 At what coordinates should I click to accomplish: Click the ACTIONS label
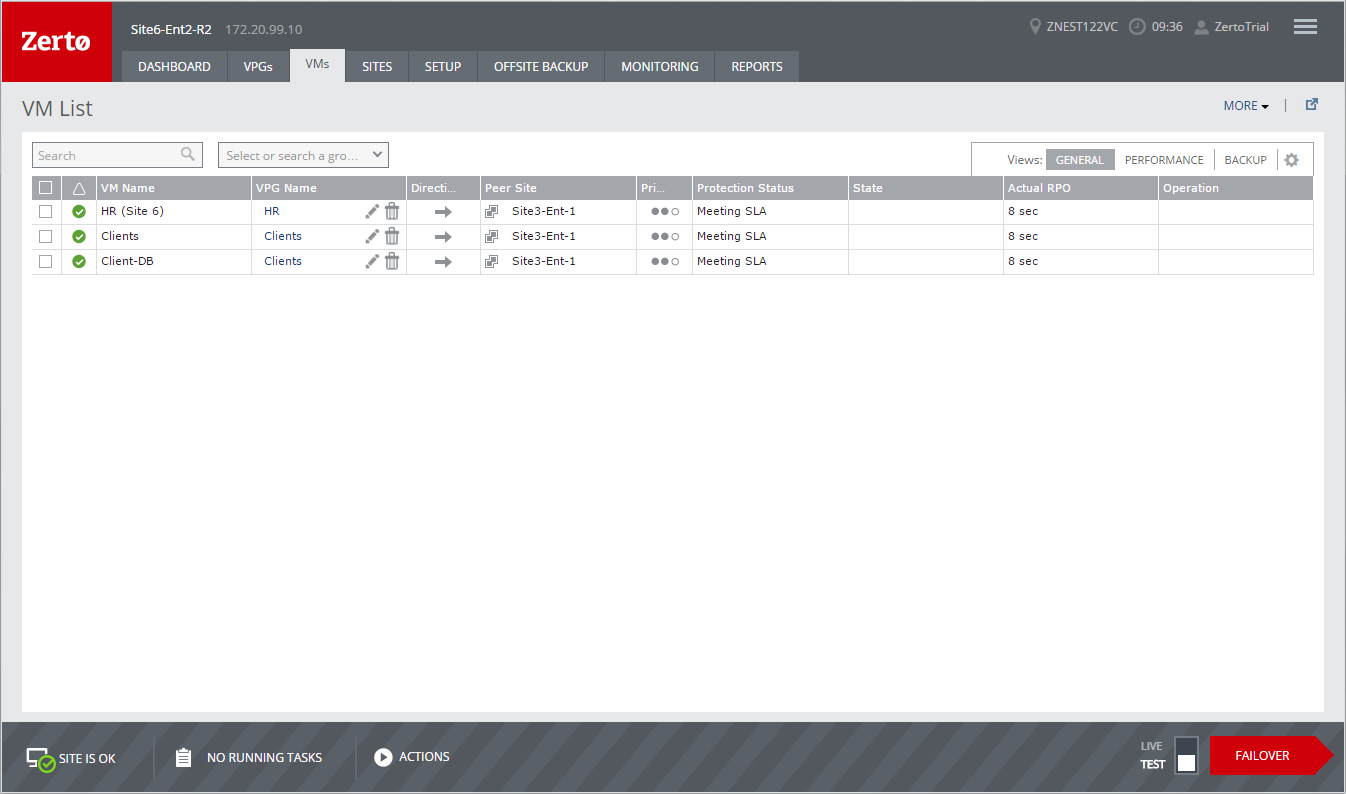[x=424, y=757]
